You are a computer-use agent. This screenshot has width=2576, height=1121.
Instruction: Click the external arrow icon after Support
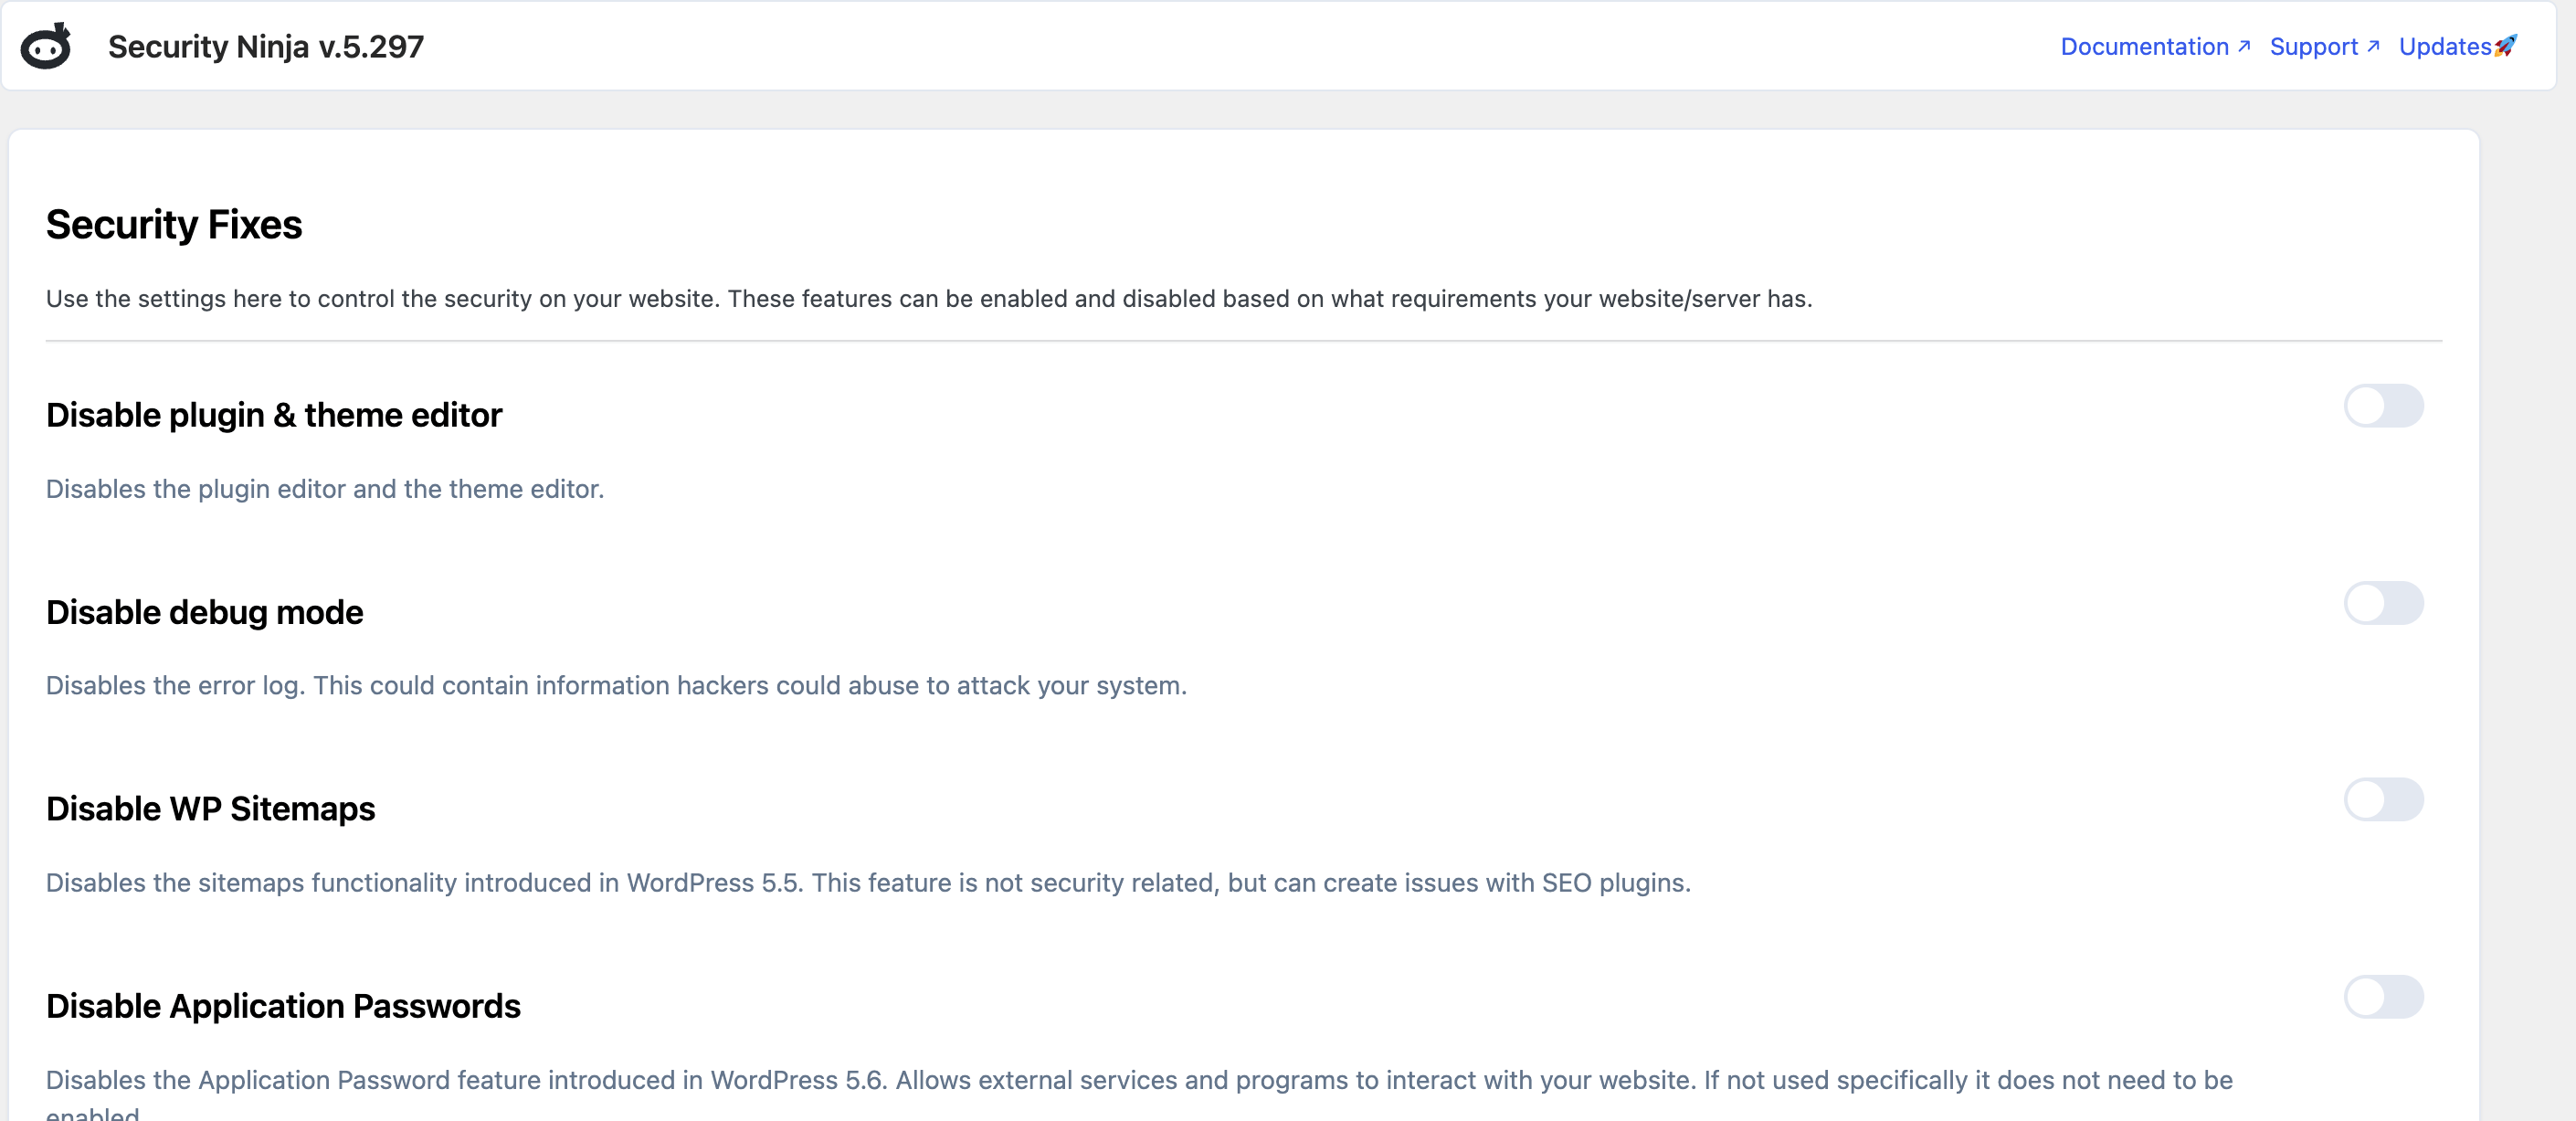coord(2373,46)
